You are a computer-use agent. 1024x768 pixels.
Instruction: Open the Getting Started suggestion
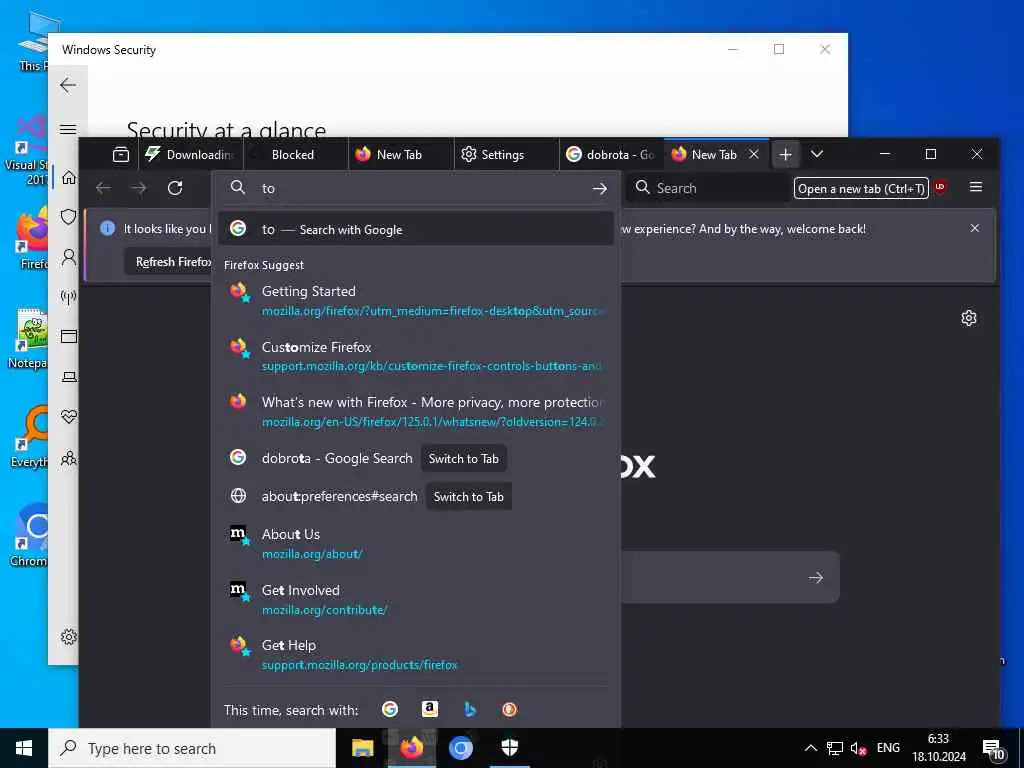415,300
